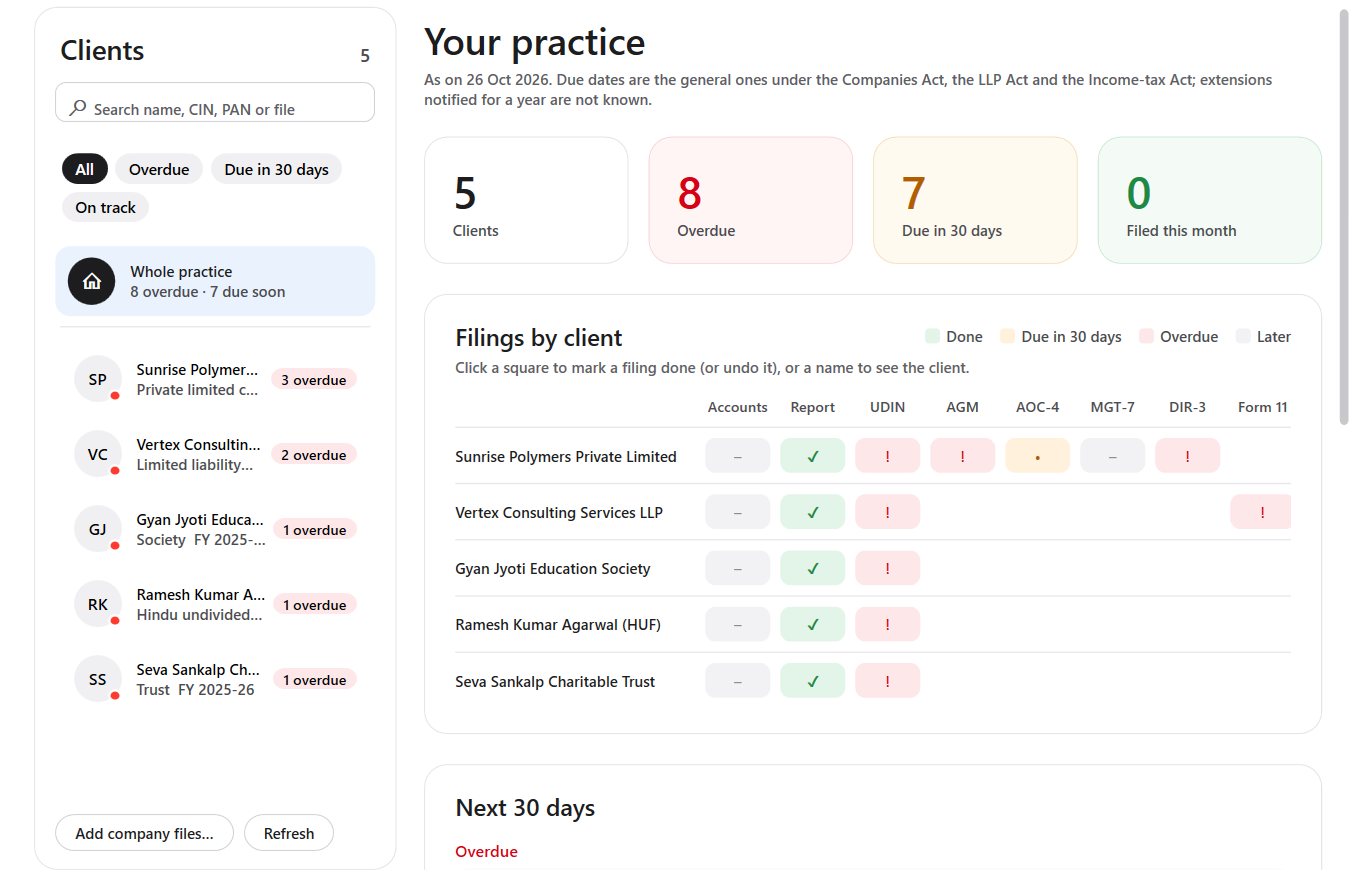The image size is (1370, 890).
Task: Mark Sunrise Polymers AGM filing done
Action: 963,456
